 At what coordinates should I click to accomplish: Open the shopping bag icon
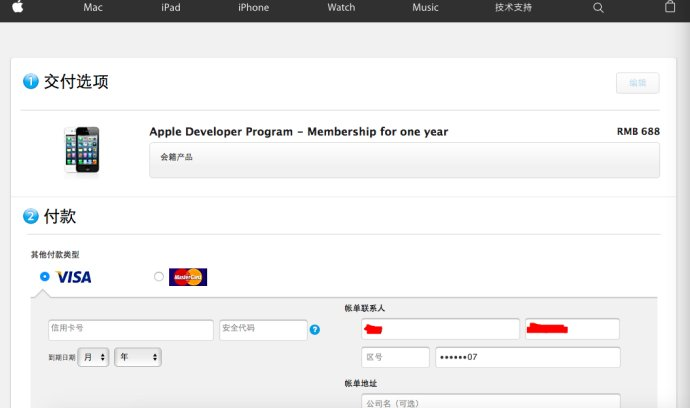(x=670, y=6)
